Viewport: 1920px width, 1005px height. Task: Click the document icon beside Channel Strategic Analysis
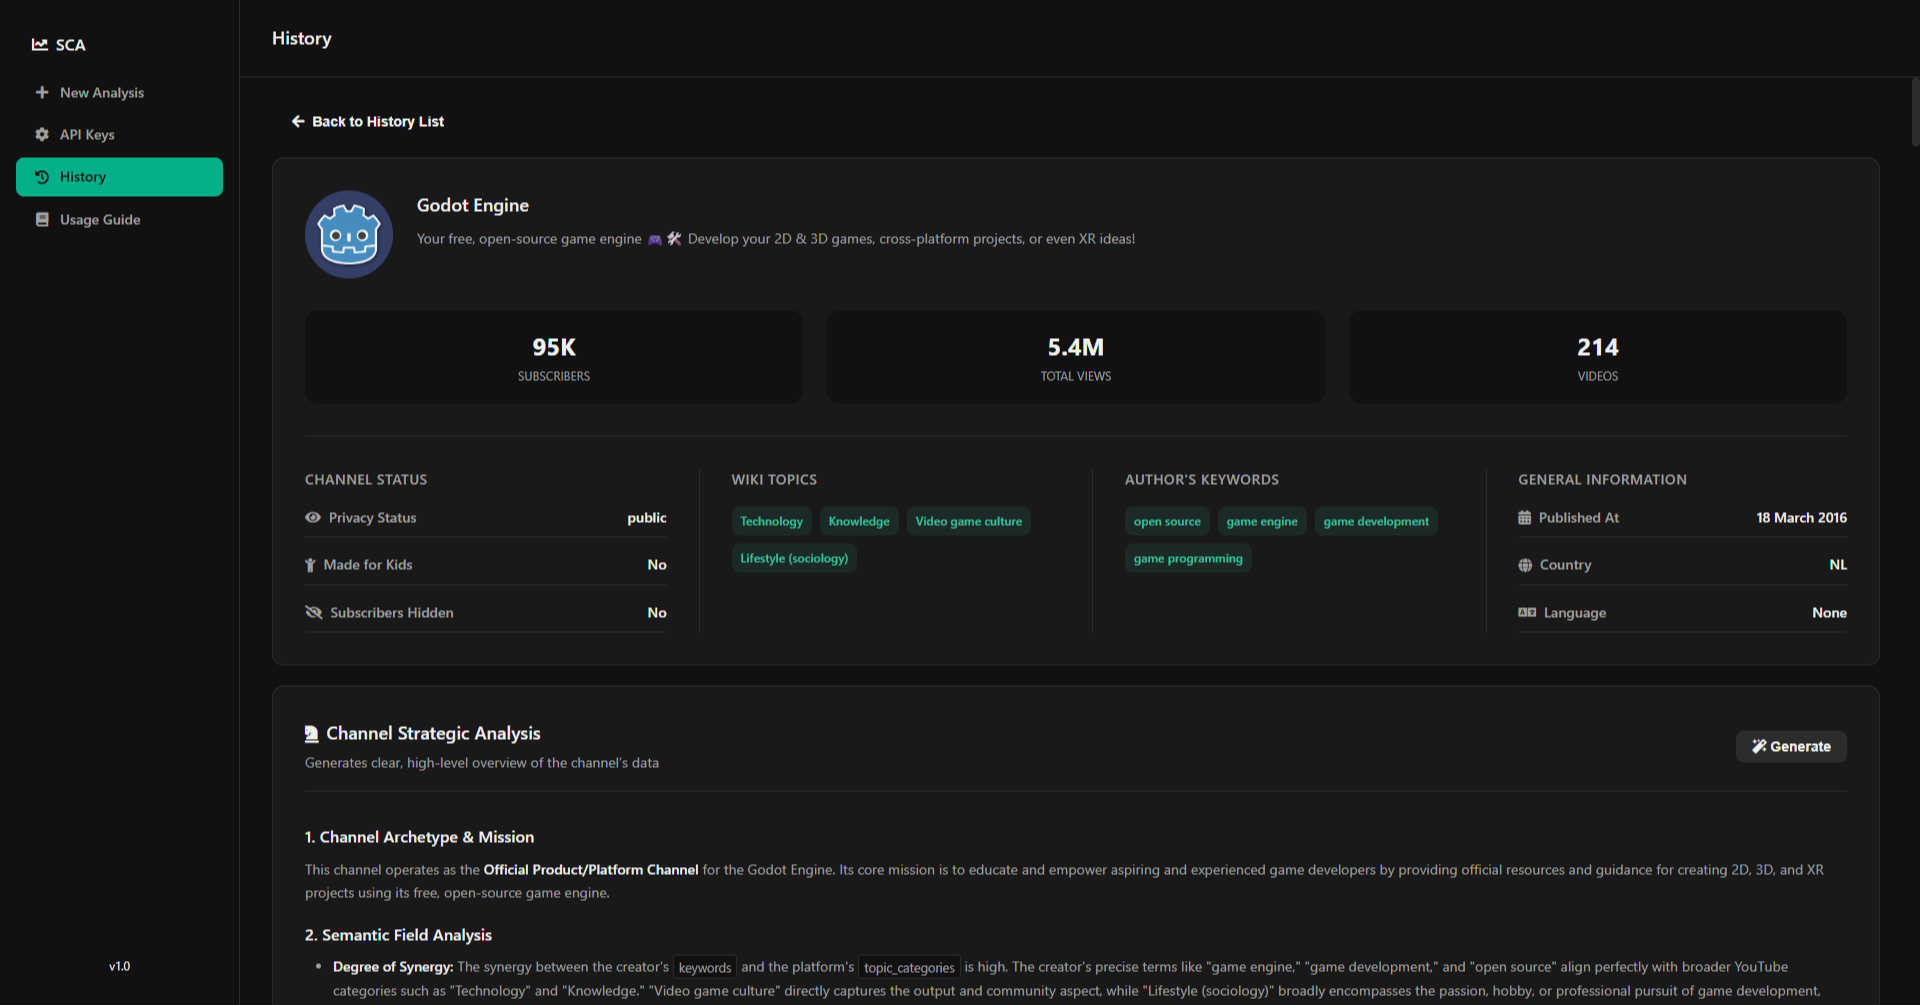312,734
